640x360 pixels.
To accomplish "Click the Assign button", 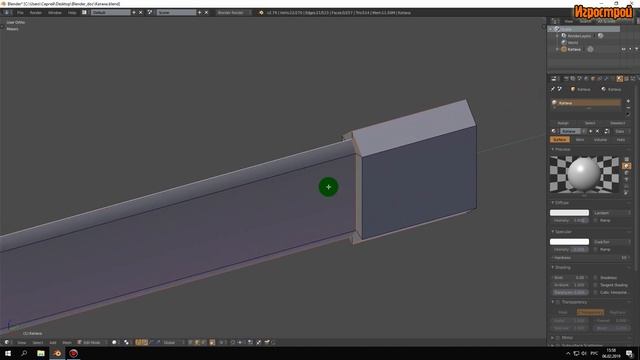I will tap(563, 123).
